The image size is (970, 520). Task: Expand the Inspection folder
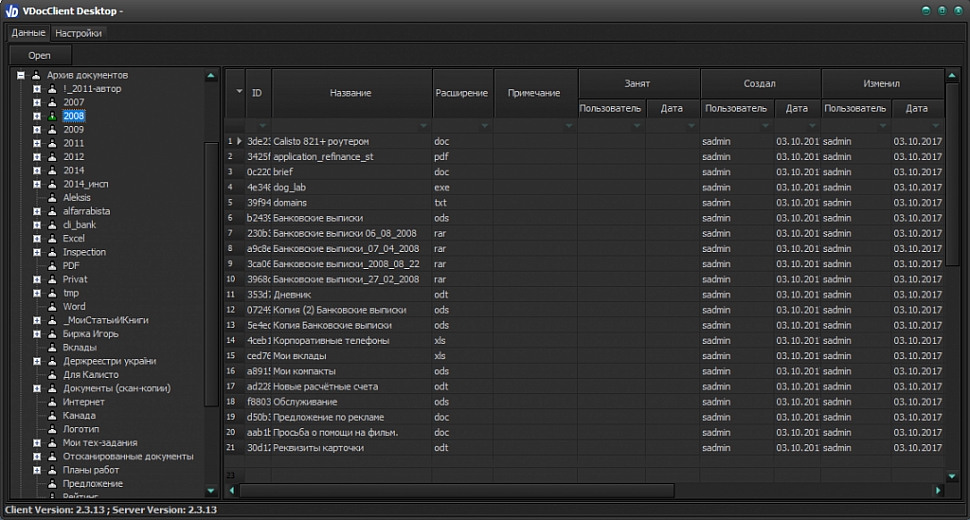click(36, 252)
